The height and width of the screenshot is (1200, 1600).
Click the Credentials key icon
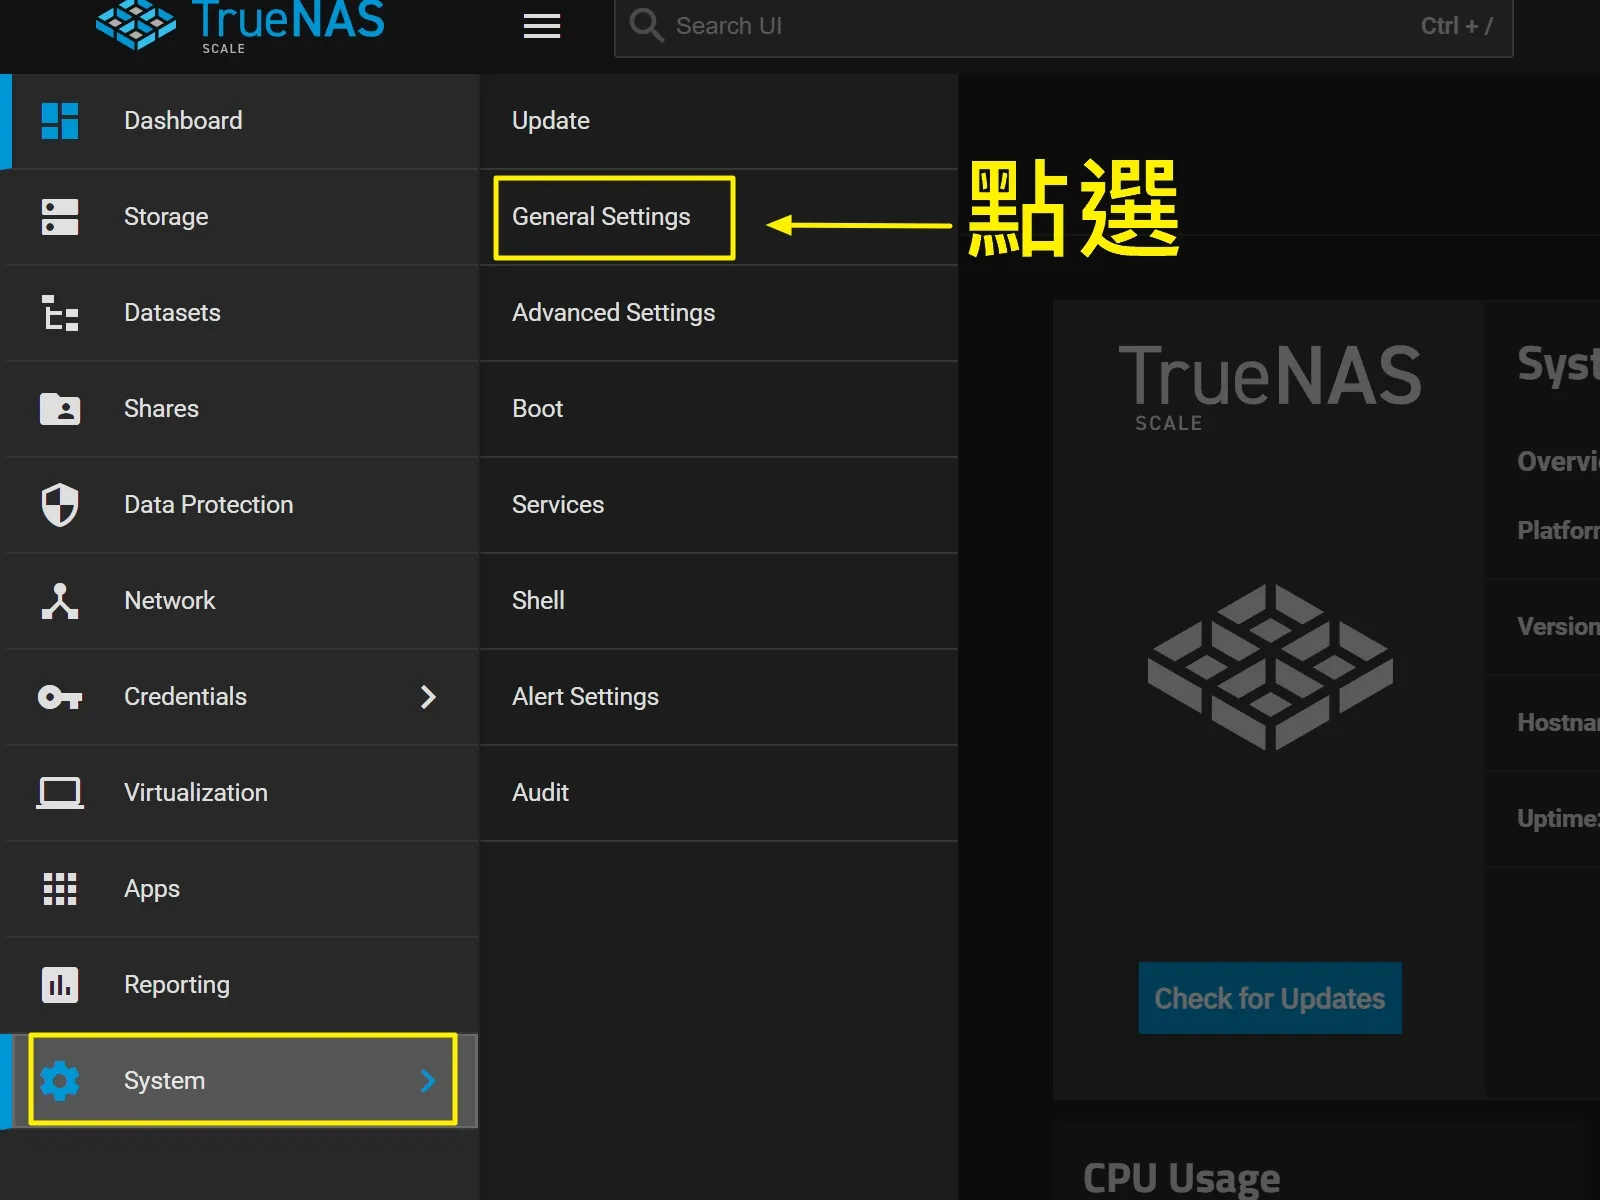tap(60, 697)
